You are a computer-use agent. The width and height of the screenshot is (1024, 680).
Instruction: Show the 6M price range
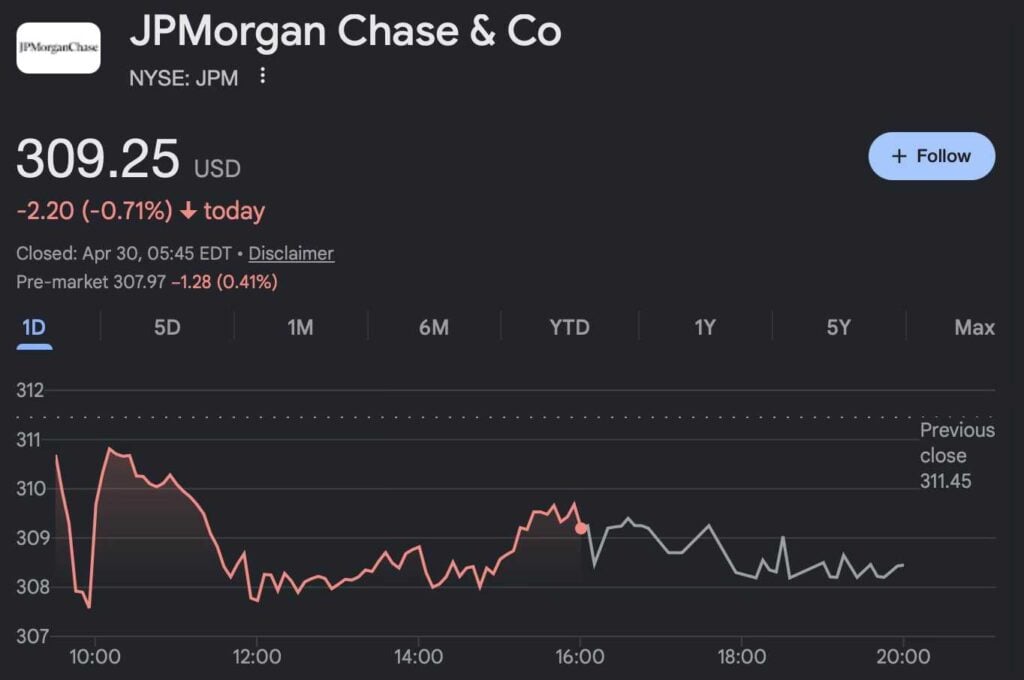click(434, 327)
